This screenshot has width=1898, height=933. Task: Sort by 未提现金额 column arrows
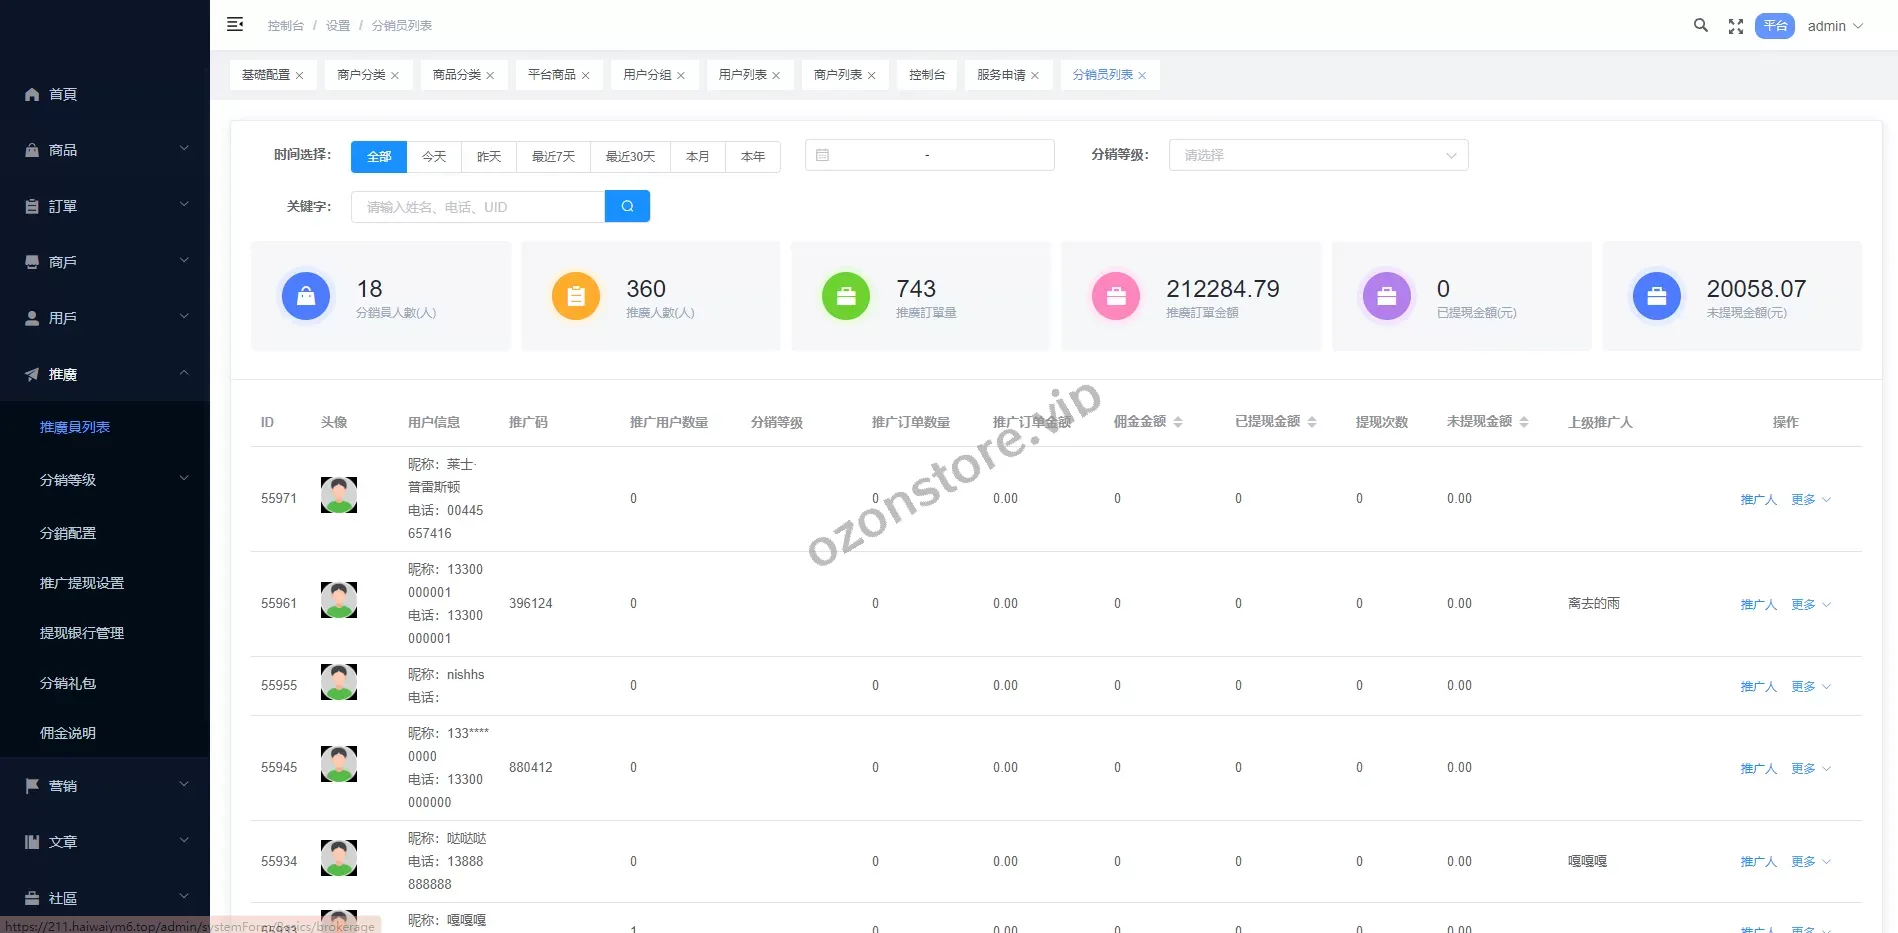click(1523, 423)
